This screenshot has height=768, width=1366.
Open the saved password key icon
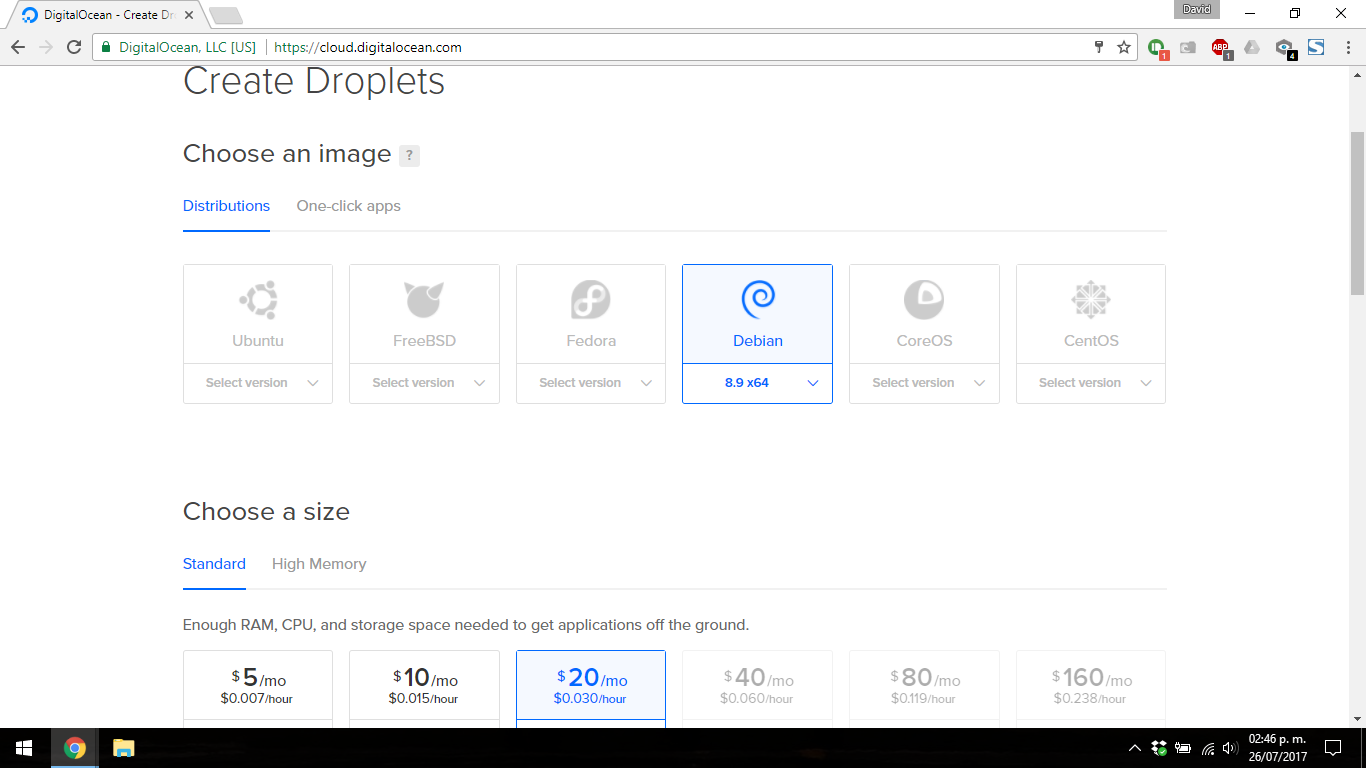[x=1098, y=47]
